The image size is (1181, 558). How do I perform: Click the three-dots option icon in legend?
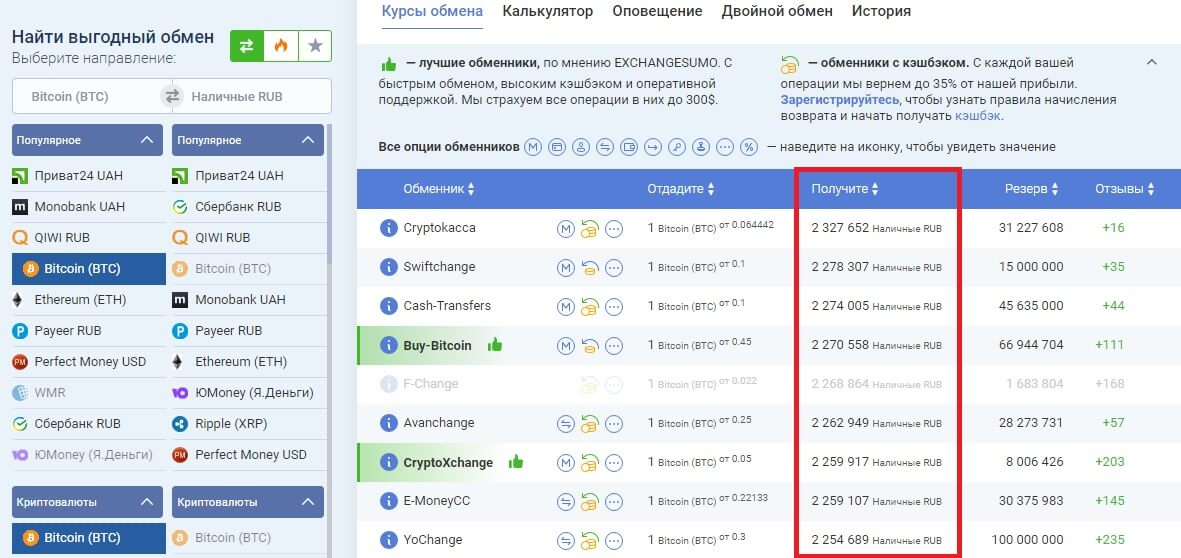(x=725, y=148)
